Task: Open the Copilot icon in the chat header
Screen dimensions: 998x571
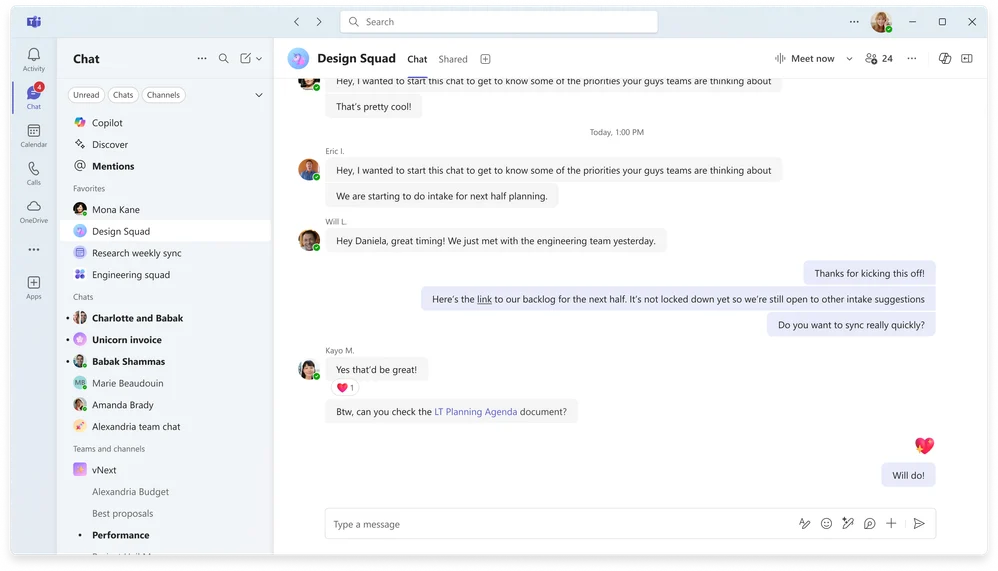Action: (x=945, y=59)
